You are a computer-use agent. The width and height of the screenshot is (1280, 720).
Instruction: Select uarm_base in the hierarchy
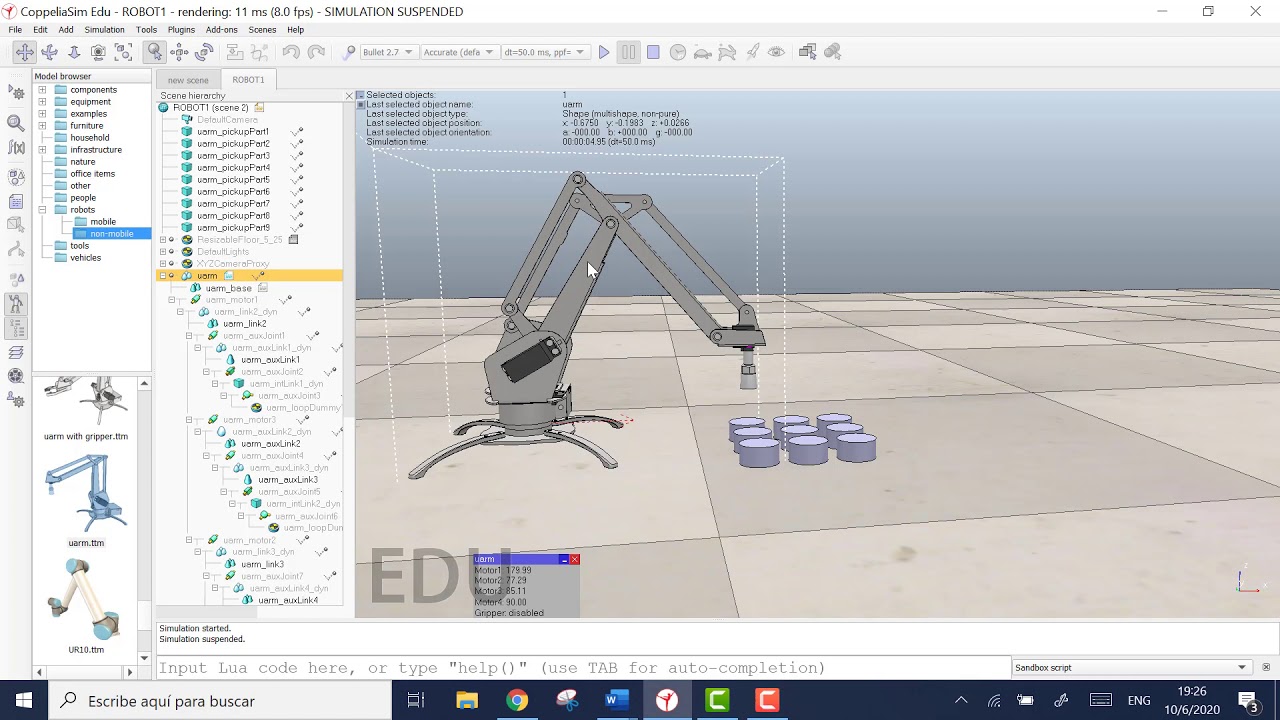pyautogui.click(x=228, y=288)
